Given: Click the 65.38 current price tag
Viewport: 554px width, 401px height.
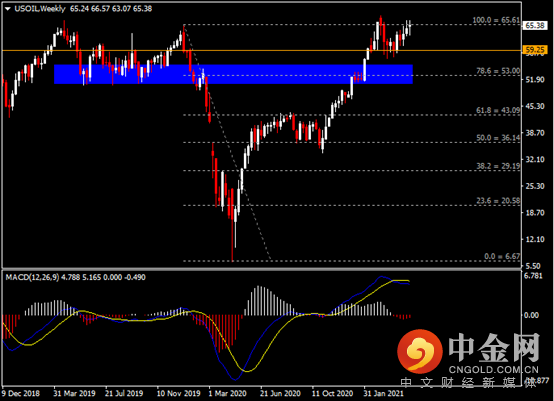Looking at the screenshot, I should coord(535,25).
